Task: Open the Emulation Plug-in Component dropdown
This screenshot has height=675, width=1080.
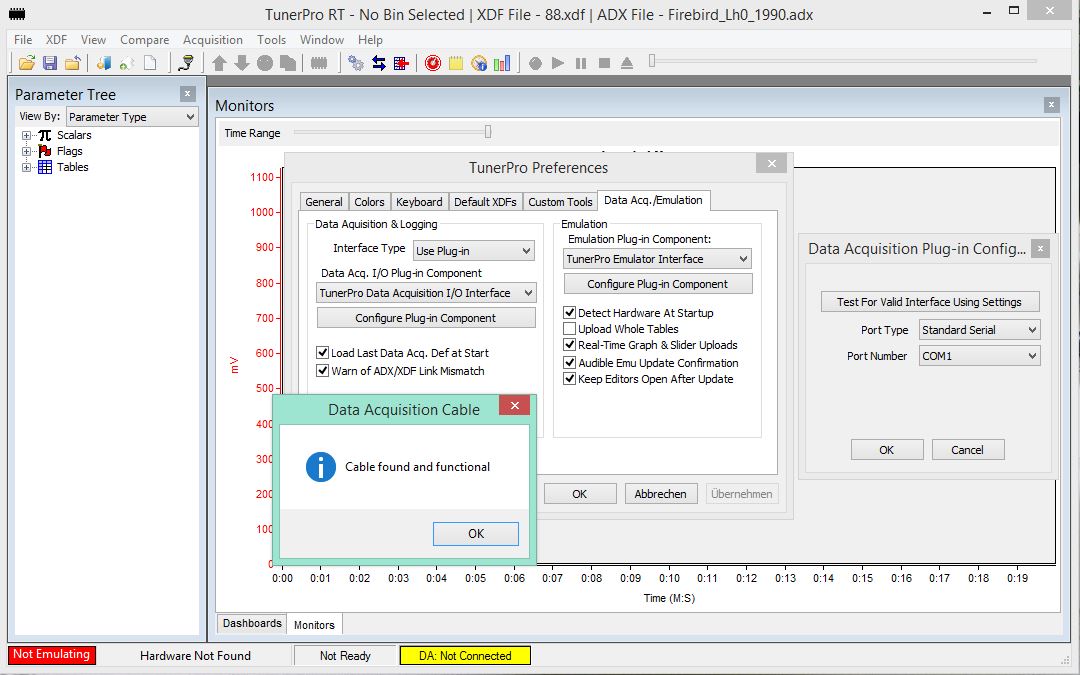Action: [657, 259]
